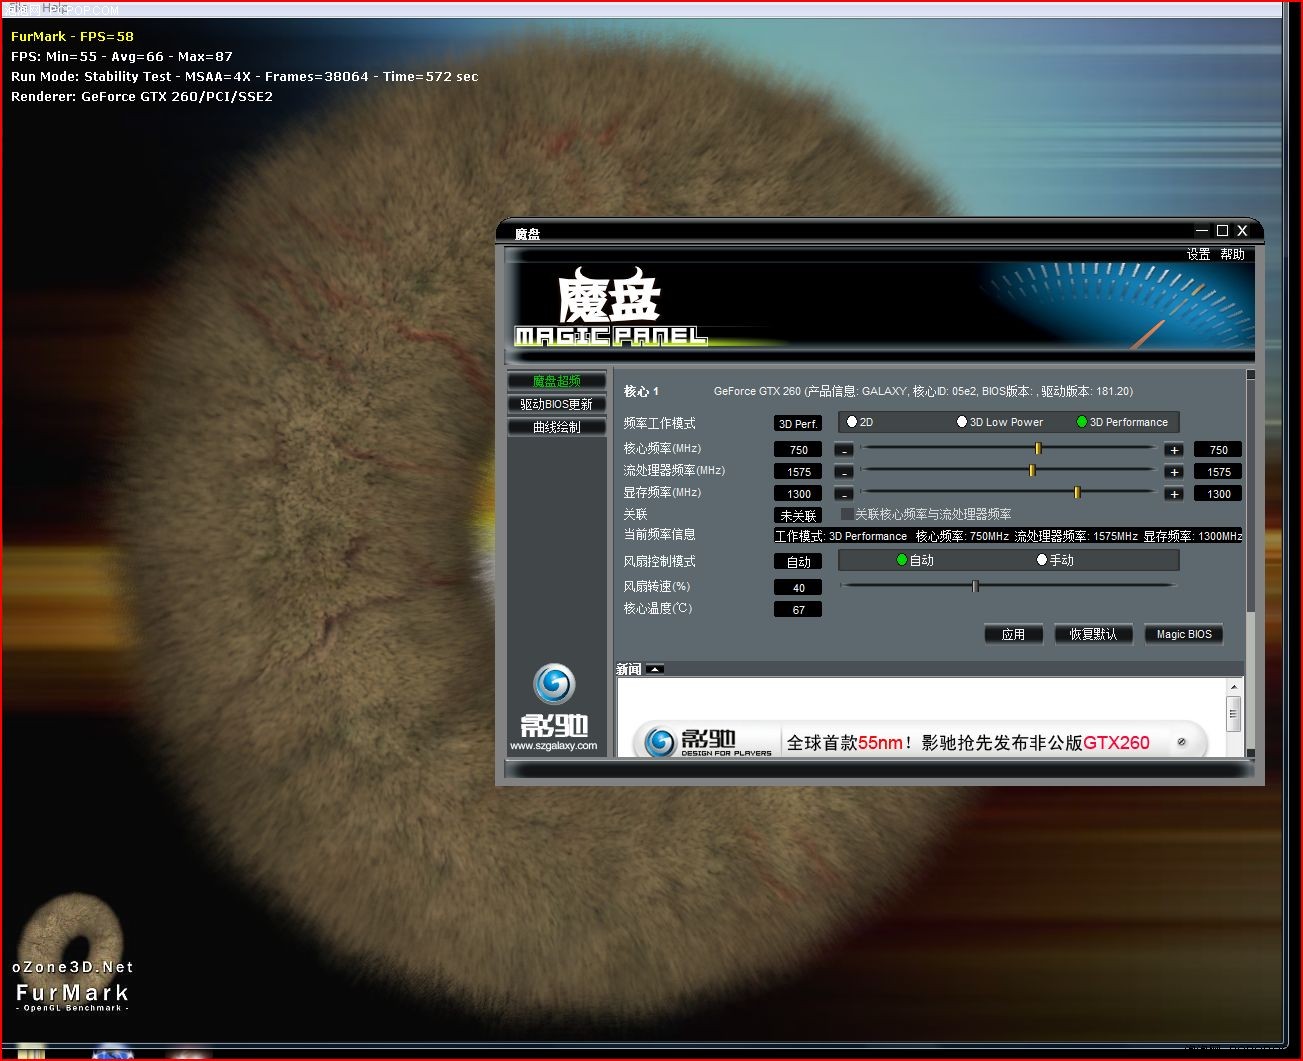Open the 设置 settings menu
Viewport: 1303px width, 1061px height.
(x=1198, y=255)
